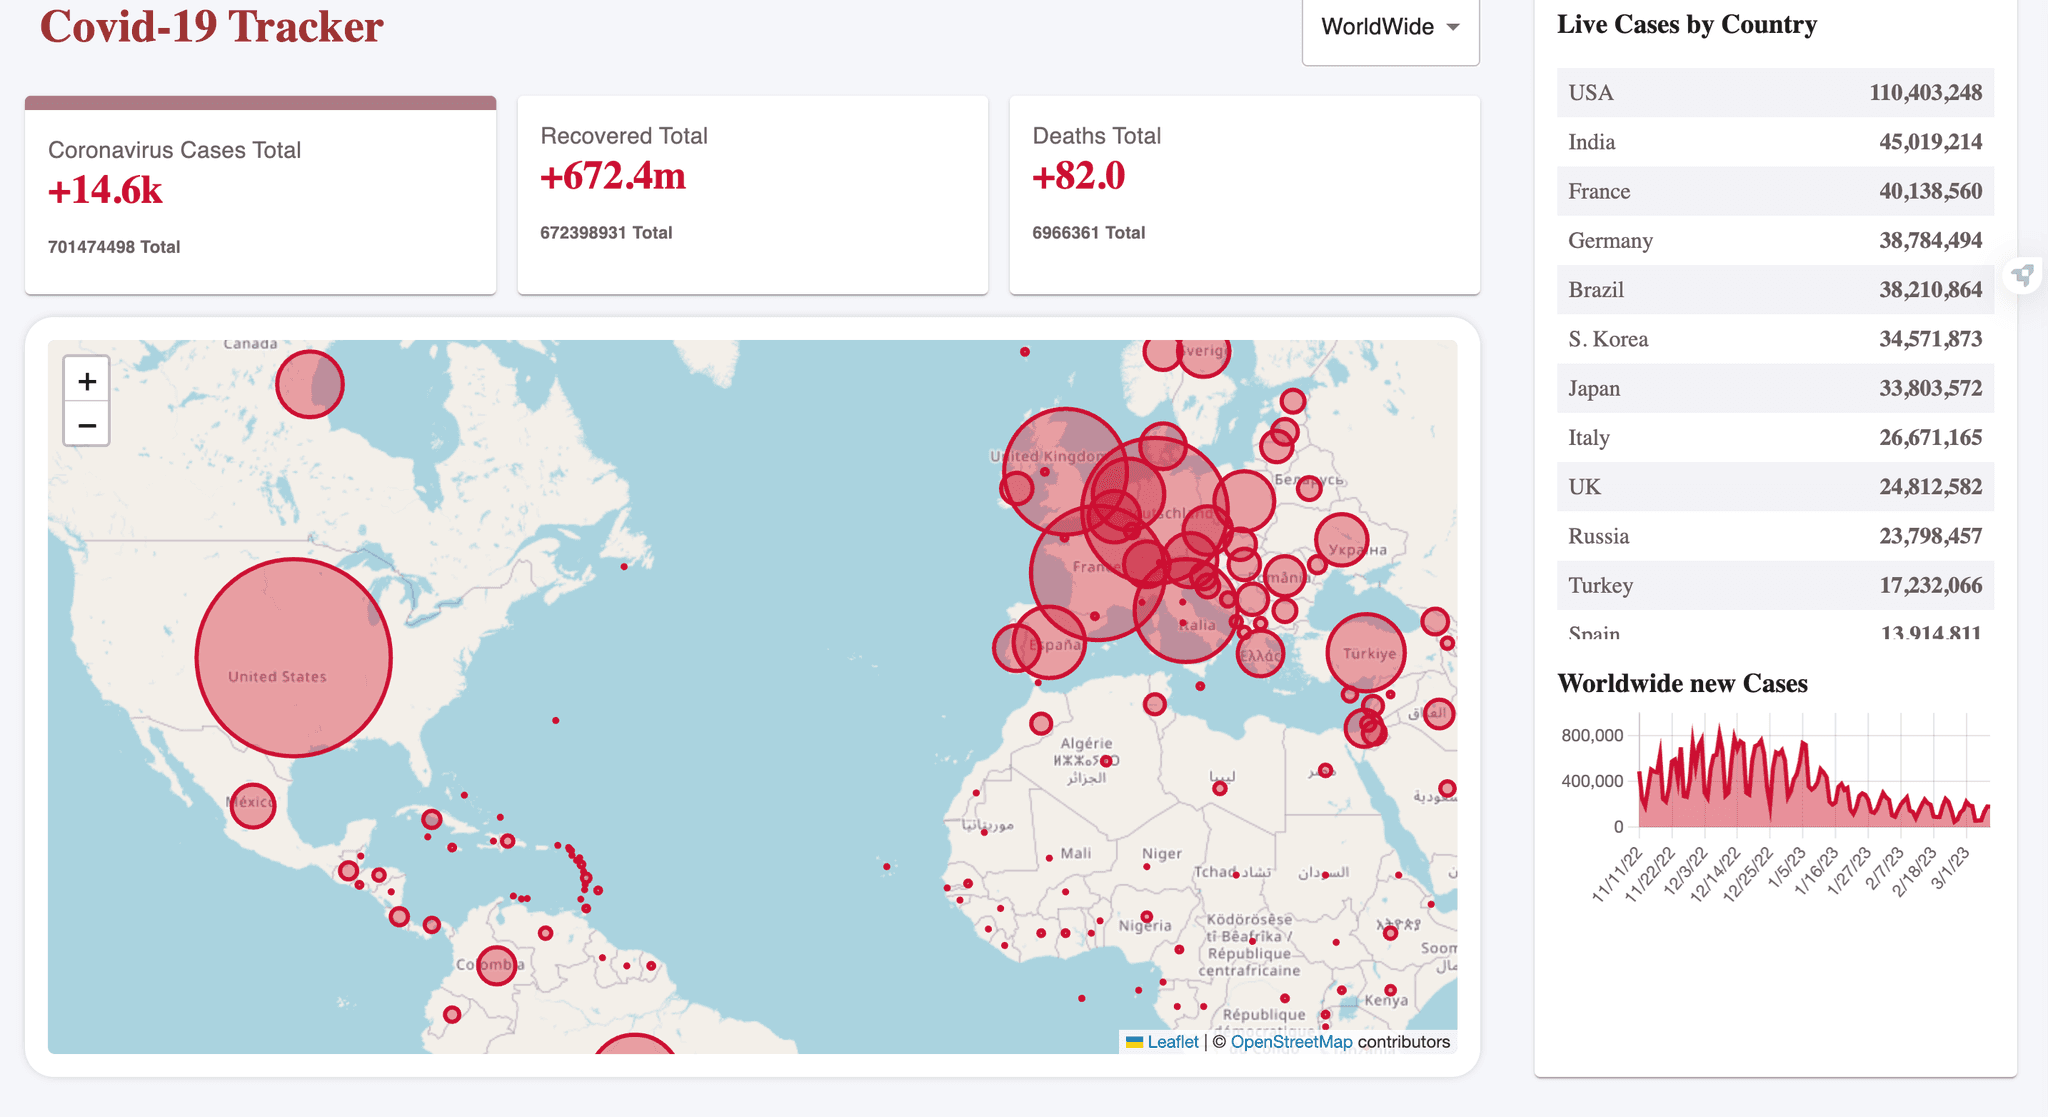The height and width of the screenshot is (1117, 2048).
Task: Click the Ukraine case circle on map
Action: pyautogui.click(x=1341, y=540)
